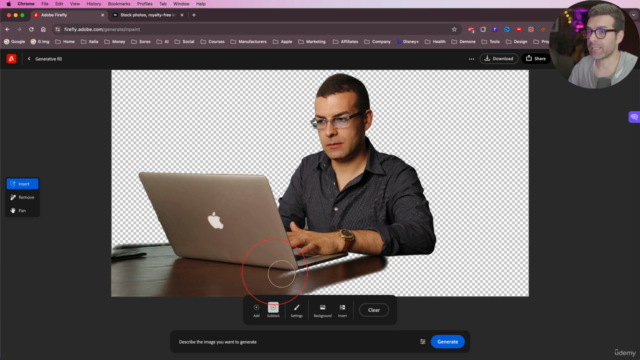Select the Background selection option
This screenshot has height=360, width=640.
[x=322, y=310]
